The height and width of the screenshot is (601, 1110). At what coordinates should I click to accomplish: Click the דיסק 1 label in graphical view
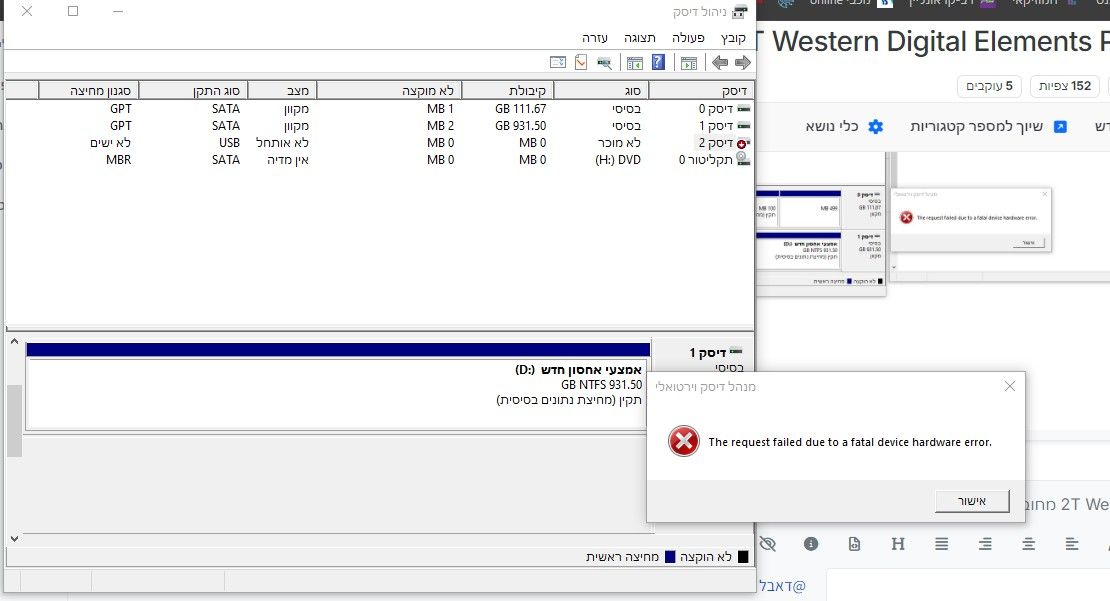tap(707, 352)
